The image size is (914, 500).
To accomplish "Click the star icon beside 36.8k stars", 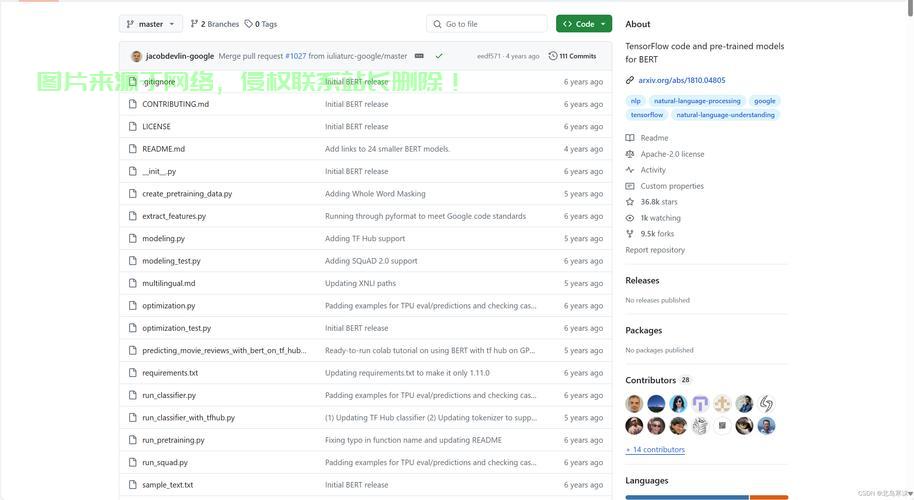I will [630, 202].
